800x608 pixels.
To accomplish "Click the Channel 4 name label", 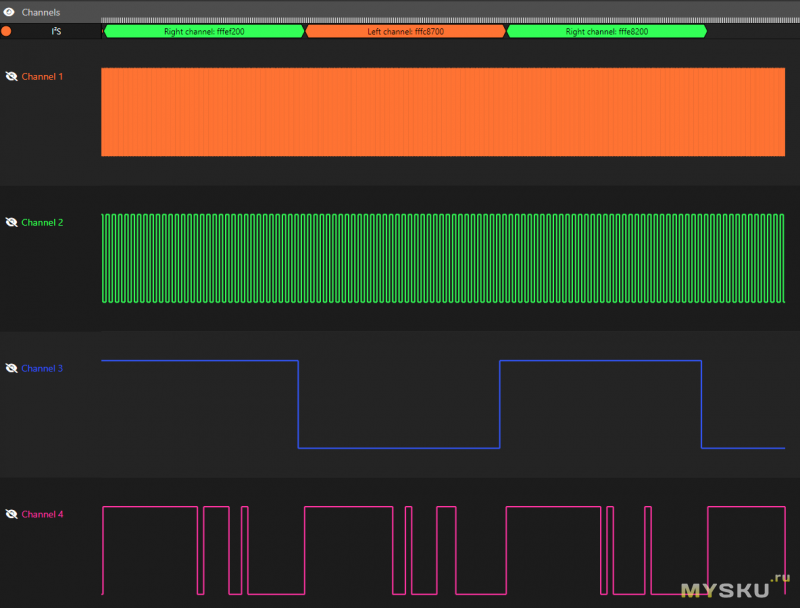I will pyautogui.click(x=42, y=514).
